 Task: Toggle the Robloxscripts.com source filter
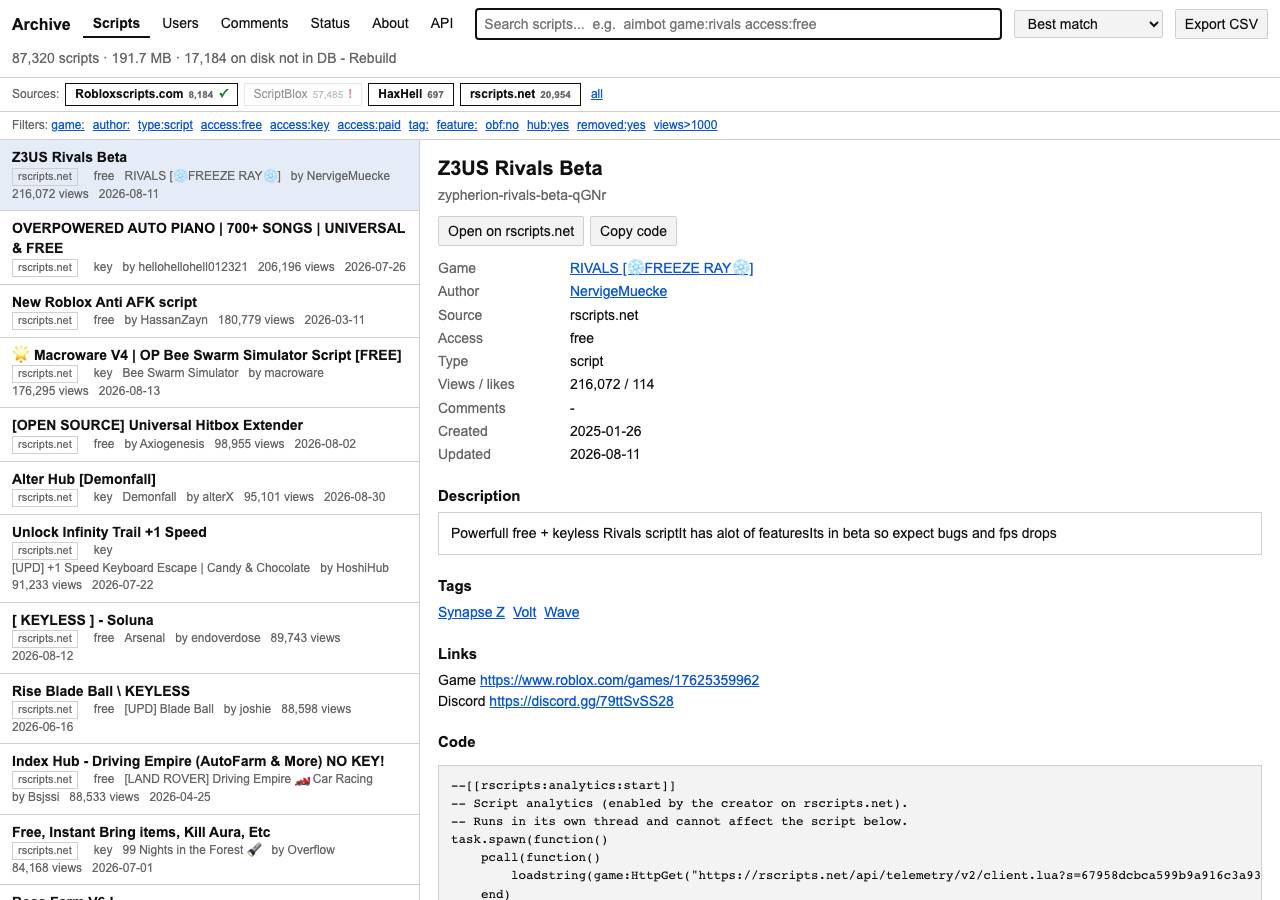point(151,94)
